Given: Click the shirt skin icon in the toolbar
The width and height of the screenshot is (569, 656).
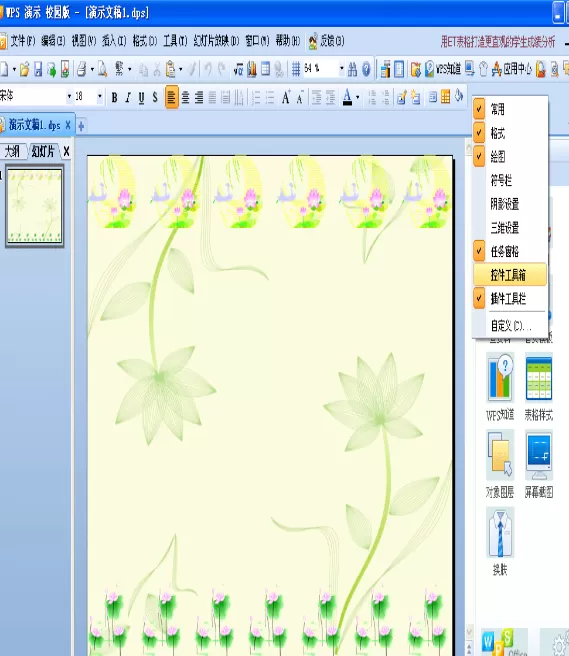Looking at the screenshot, I should click(483, 69).
